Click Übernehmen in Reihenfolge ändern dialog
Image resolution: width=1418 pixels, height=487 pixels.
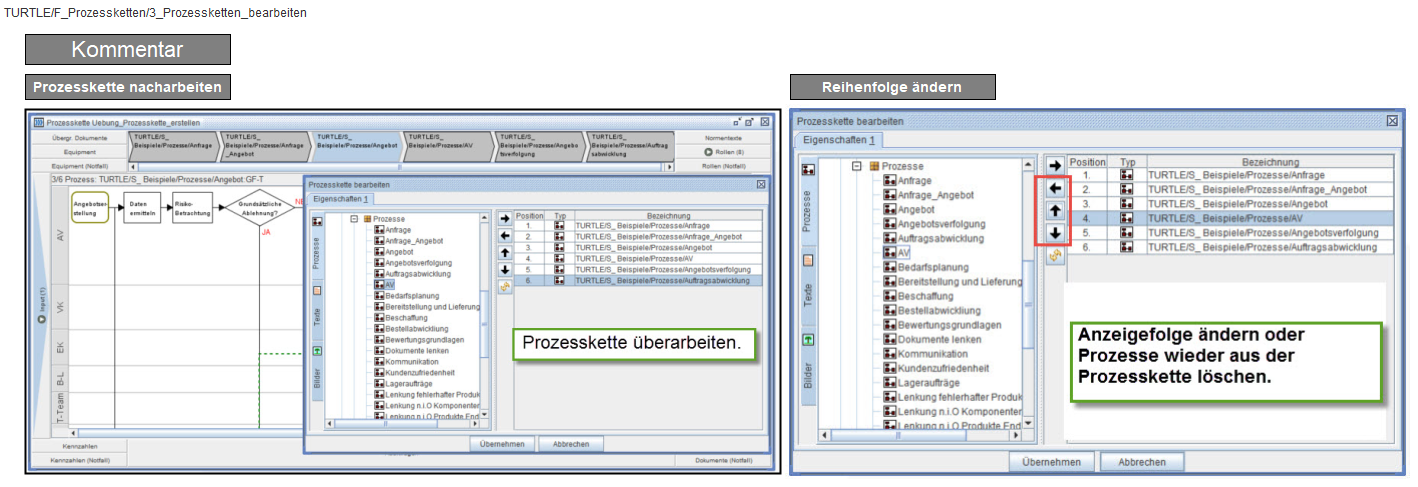pos(1052,462)
